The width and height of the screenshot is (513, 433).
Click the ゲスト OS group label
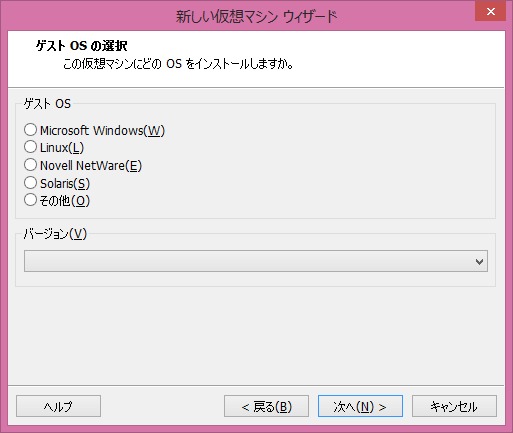click(x=47, y=104)
